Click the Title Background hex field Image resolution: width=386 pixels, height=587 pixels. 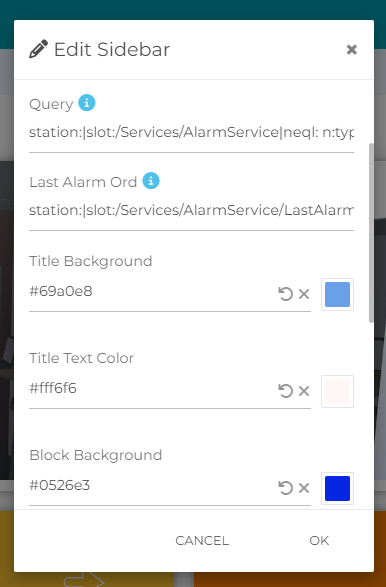pos(152,292)
